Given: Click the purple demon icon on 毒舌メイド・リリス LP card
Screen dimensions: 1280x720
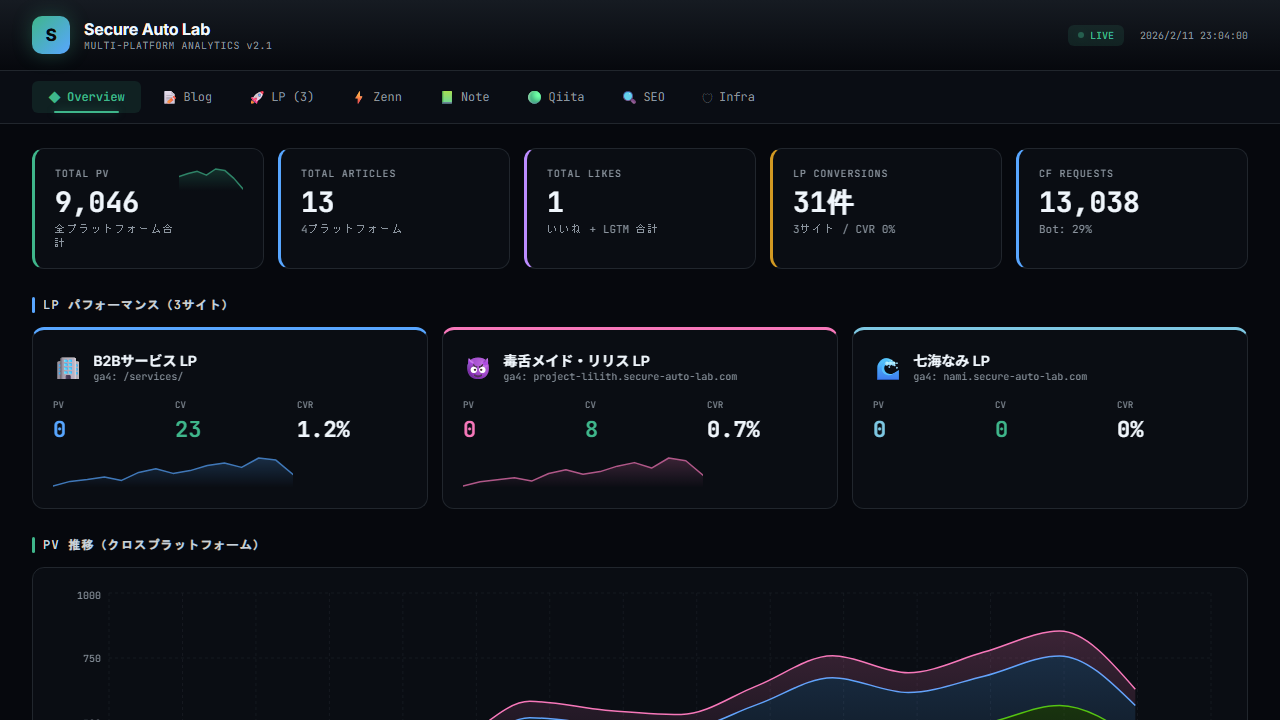Looking at the screenshot, I should [477, 368].
